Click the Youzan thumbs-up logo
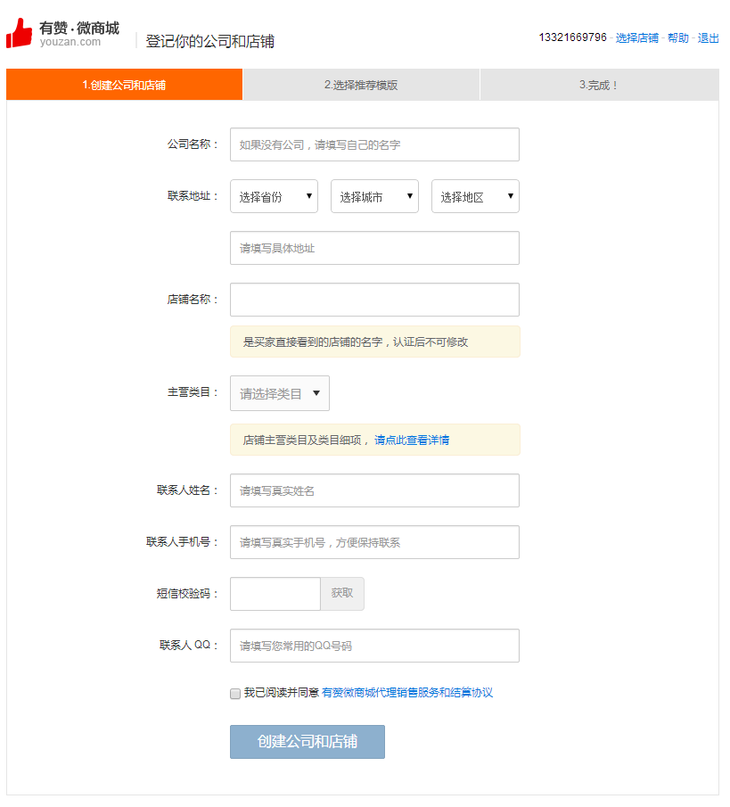 (20, 34)
